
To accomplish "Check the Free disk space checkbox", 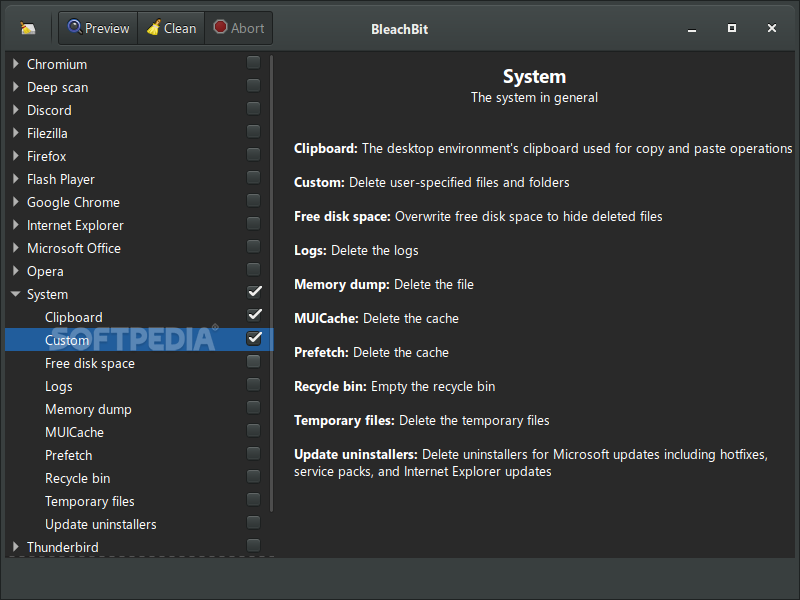I will (x=254, y=362).
